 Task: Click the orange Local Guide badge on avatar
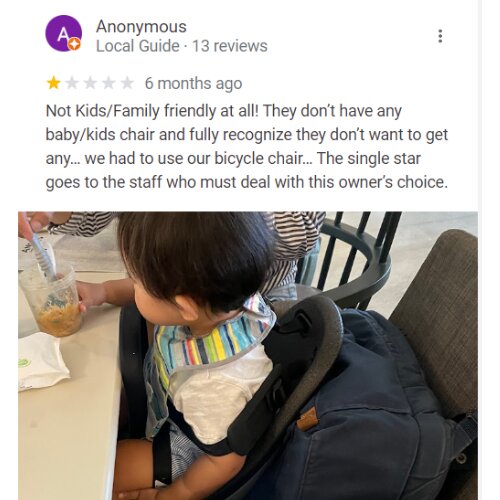pyautogui.click(x=75, y=44)
